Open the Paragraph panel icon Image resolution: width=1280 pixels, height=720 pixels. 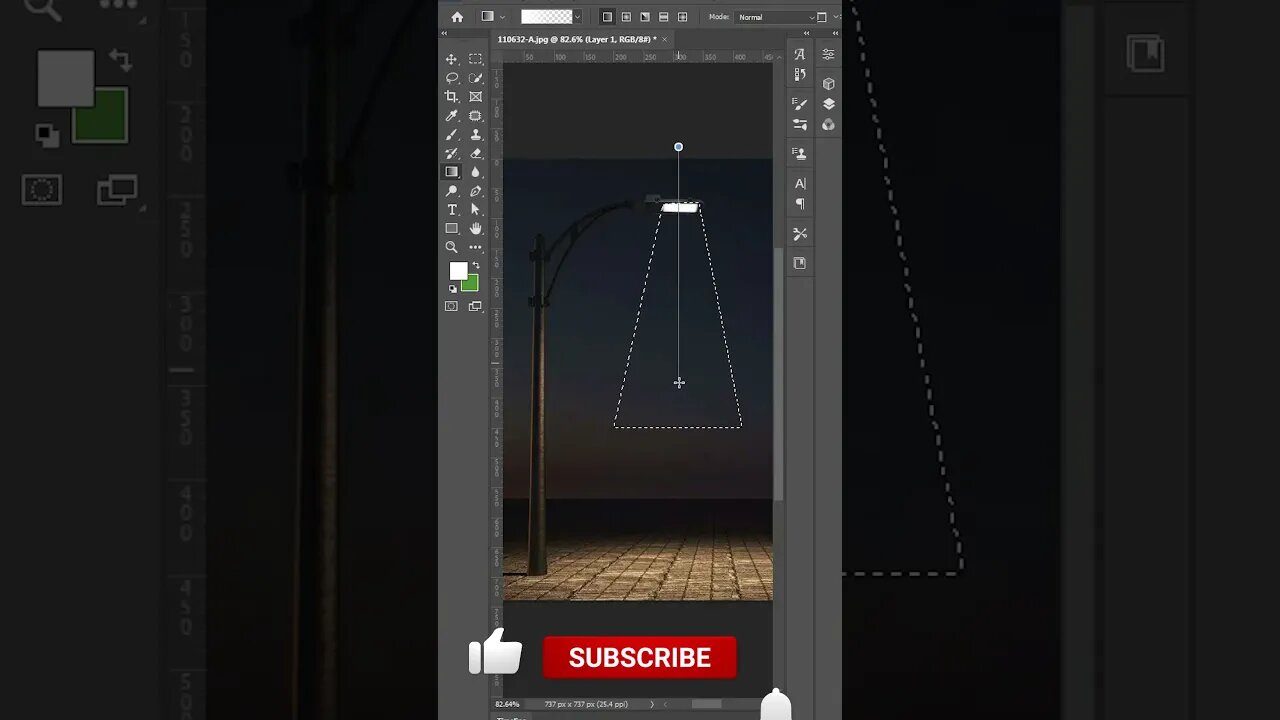[800, 204]
